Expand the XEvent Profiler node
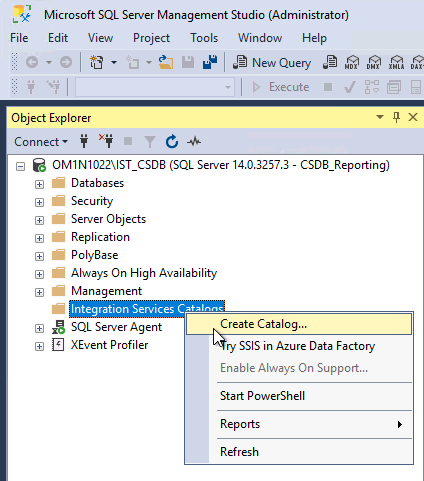Image resolution: width=424 pixels, height=481 pixels. point(39,346)
